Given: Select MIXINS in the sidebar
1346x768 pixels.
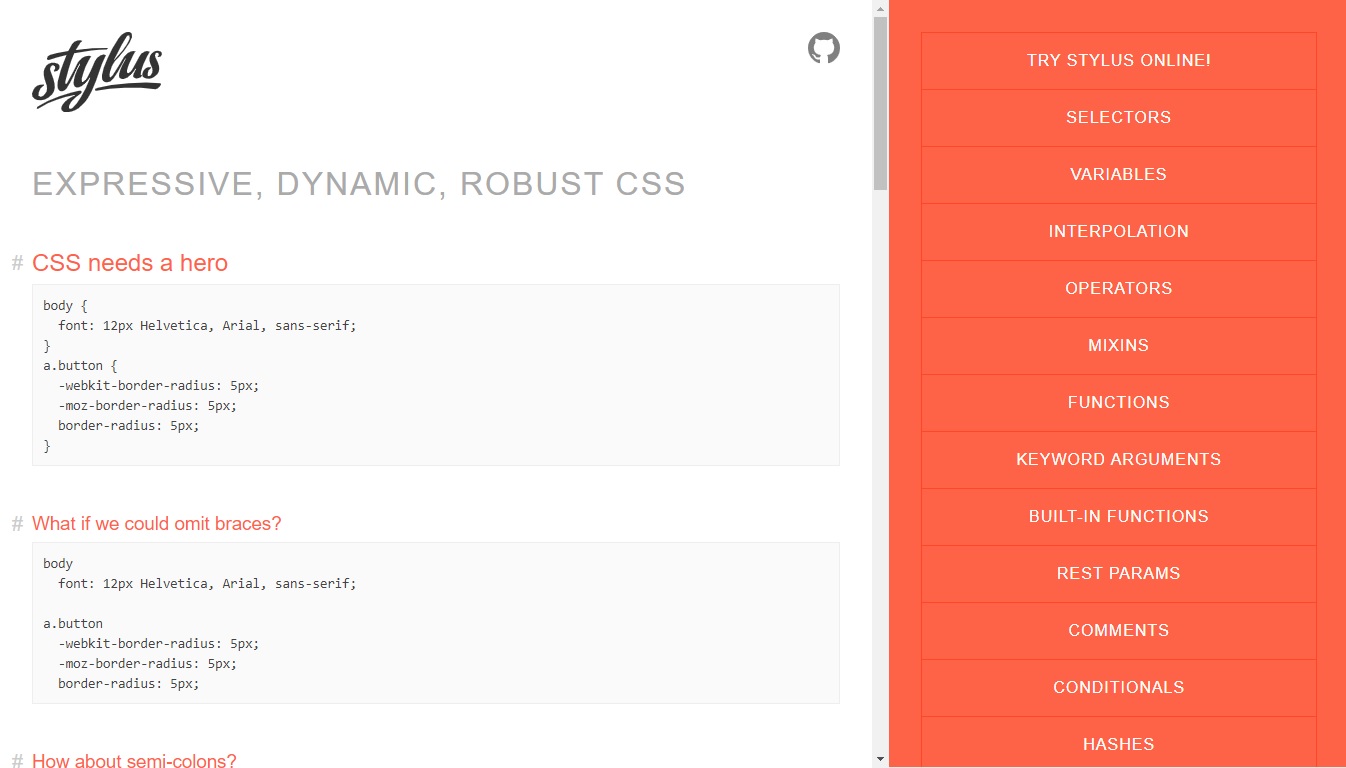Looking at the screenshot, I should pos(1118,345).
